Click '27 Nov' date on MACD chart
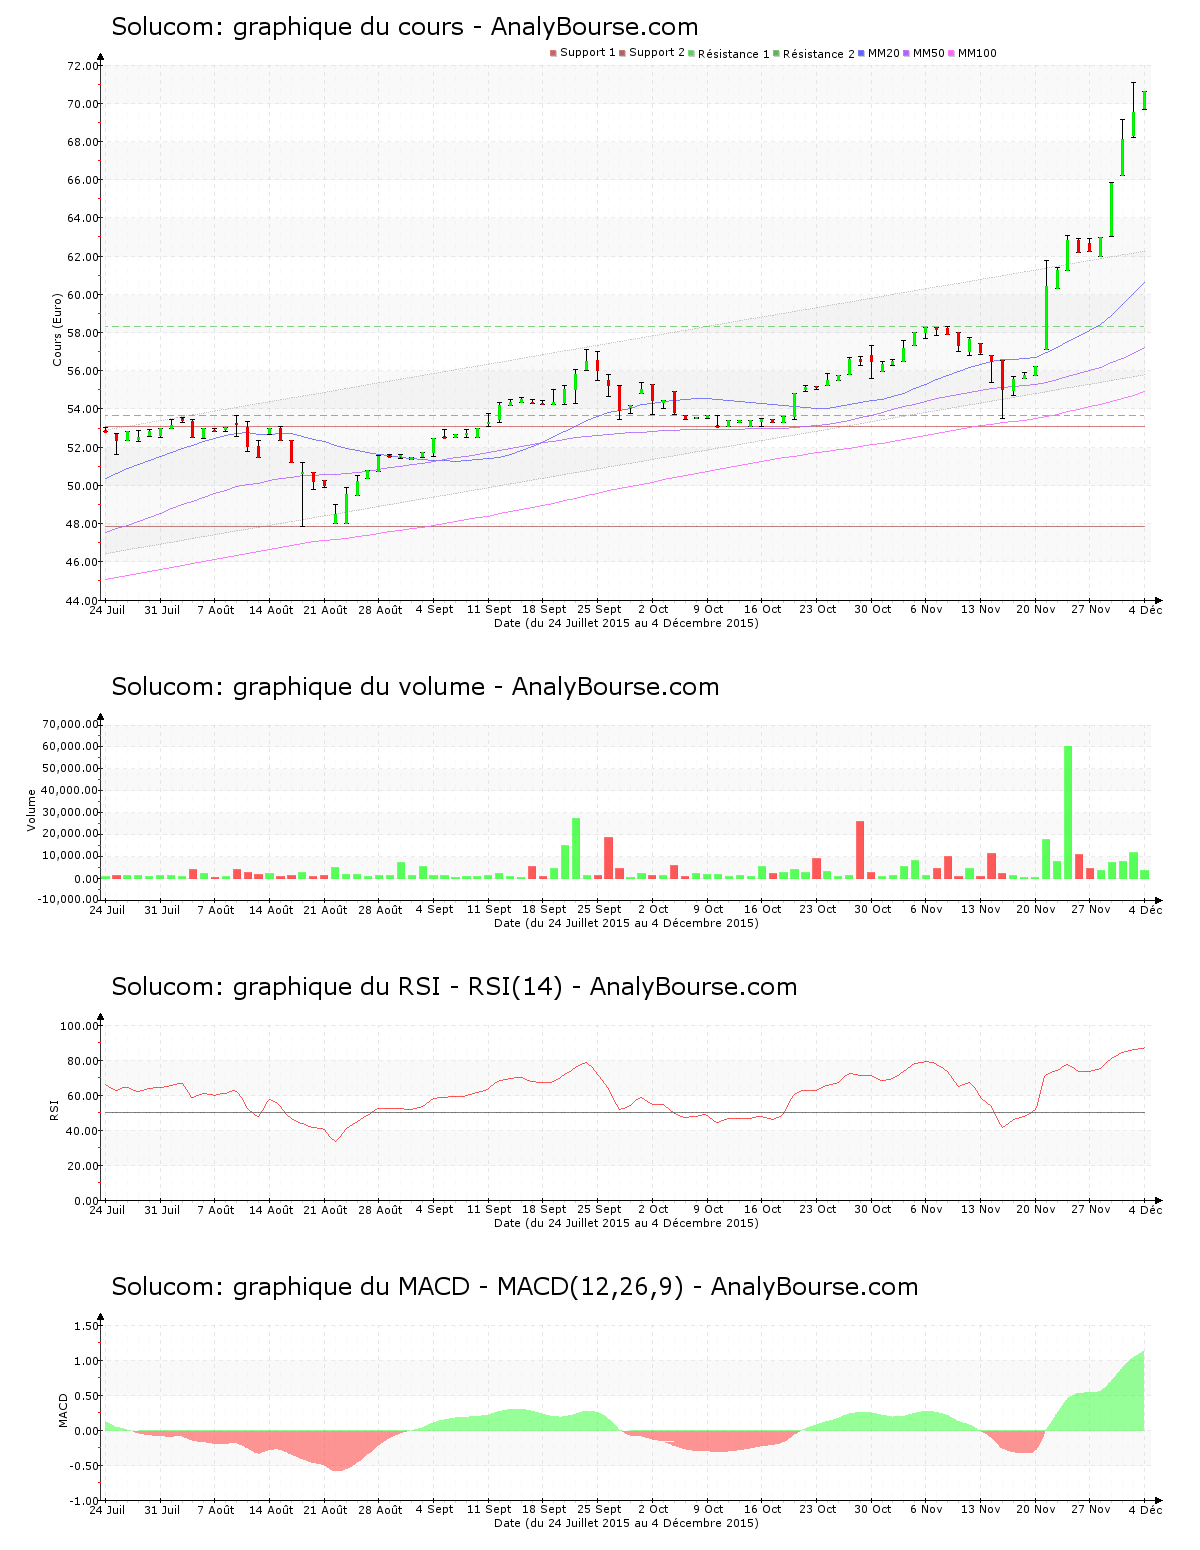This screenshot has height=1550, width=1200. pyautogui.click(x=1091, y=1509)
